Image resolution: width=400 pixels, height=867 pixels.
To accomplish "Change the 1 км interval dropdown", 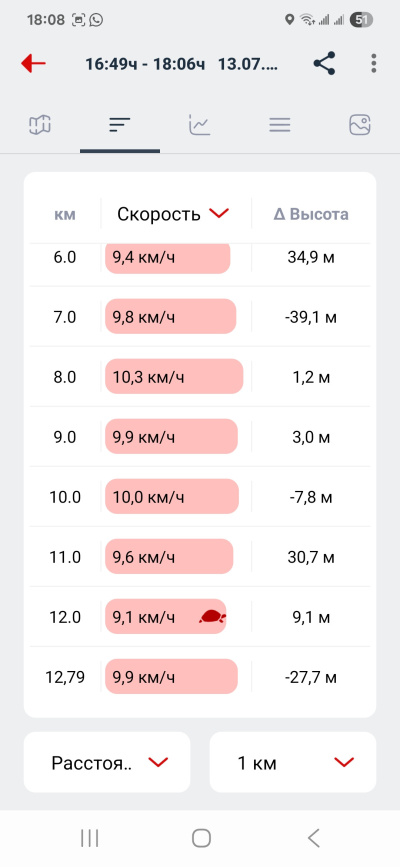I will coord(293,762).
